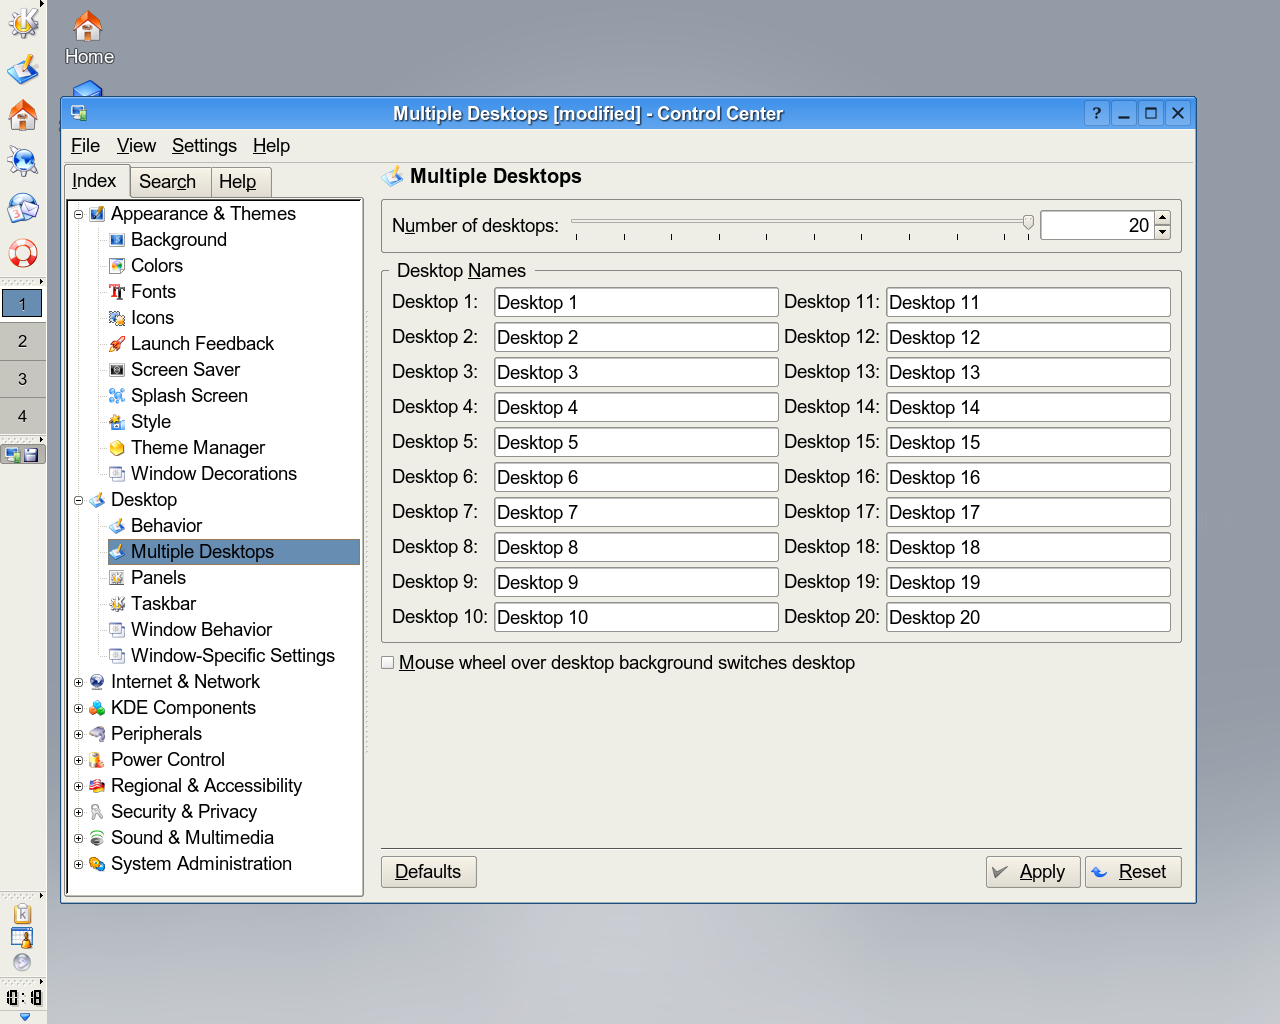Viewport: 1280px width, 1024px height.
Task: Click the Regional & Accessibility flag icon
Action: click(97, 786)
